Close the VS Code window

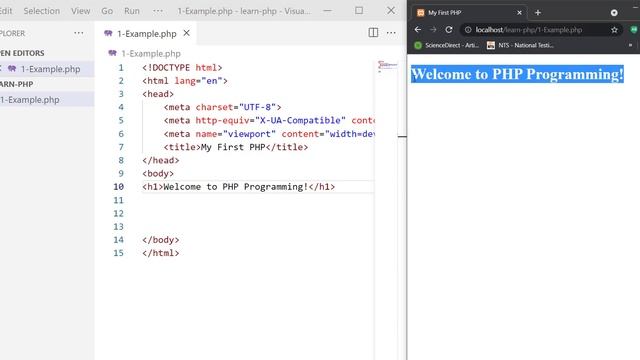391,11
